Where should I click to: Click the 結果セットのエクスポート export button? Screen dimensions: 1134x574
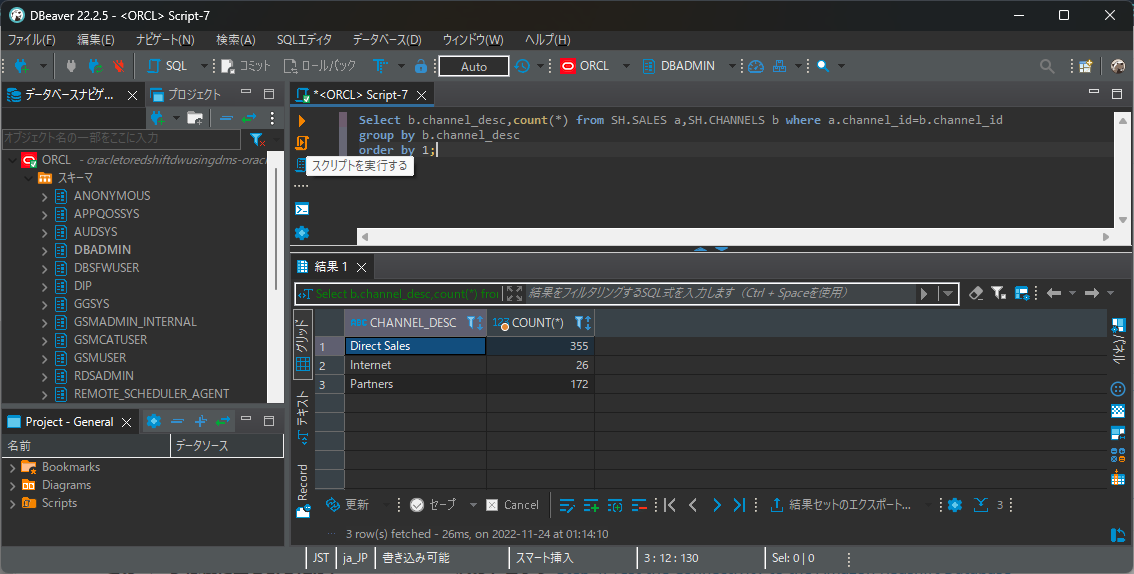pos(841,505)
